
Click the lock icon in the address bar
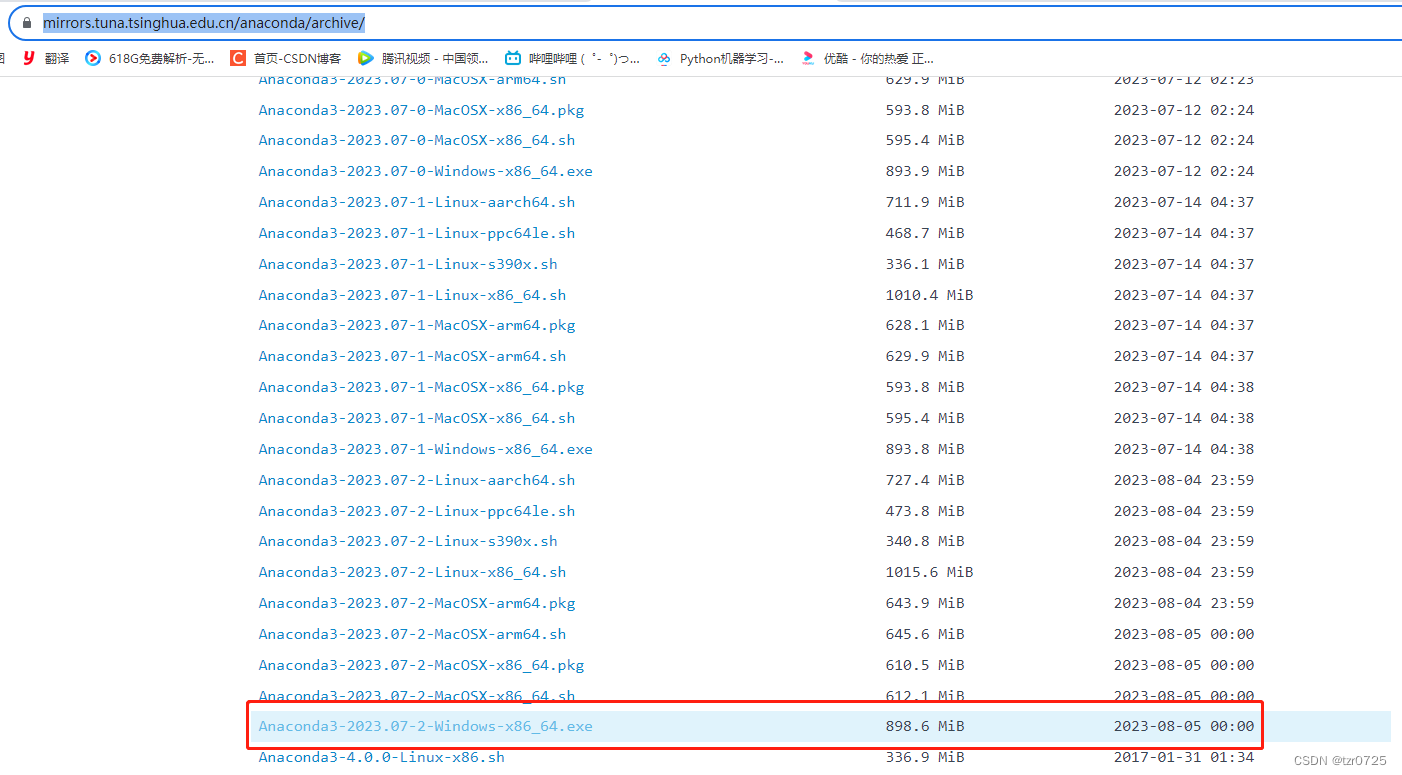pyautogui.click(x=27, y=22)
